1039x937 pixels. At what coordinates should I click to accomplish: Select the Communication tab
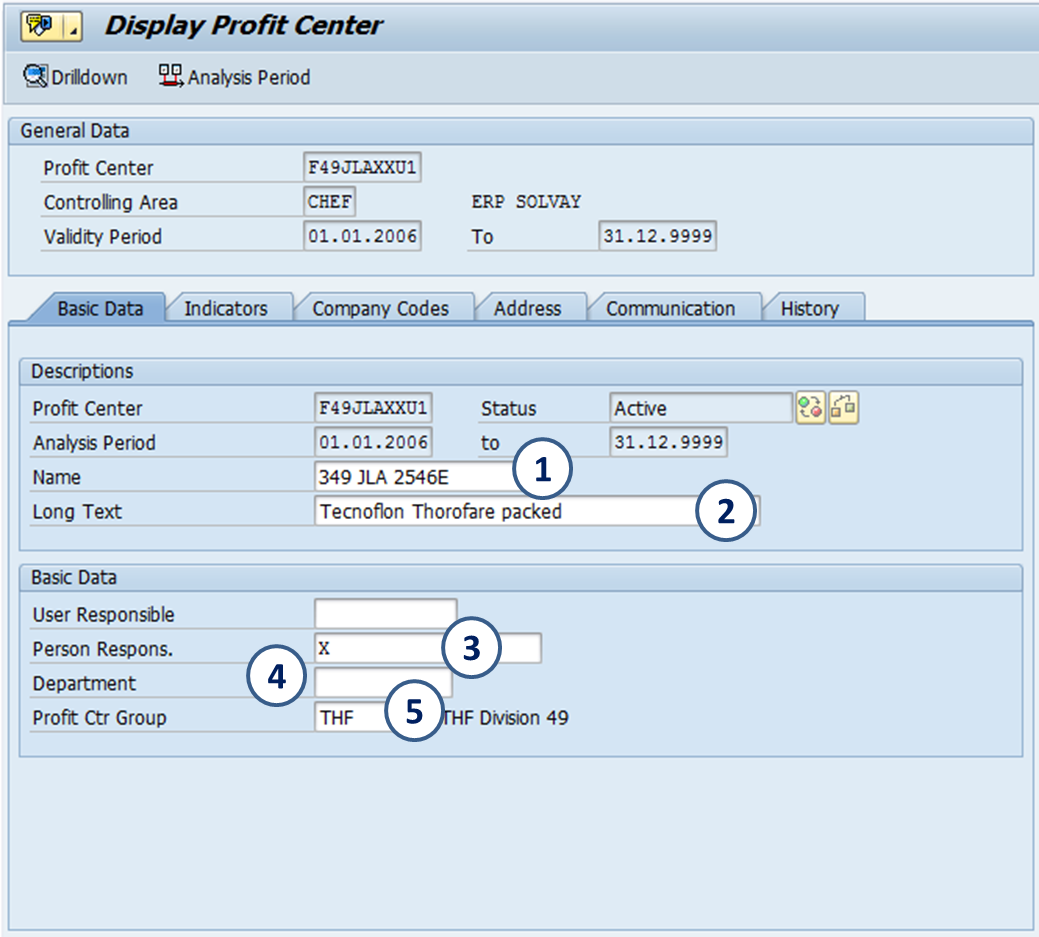[x=670, y=309]
